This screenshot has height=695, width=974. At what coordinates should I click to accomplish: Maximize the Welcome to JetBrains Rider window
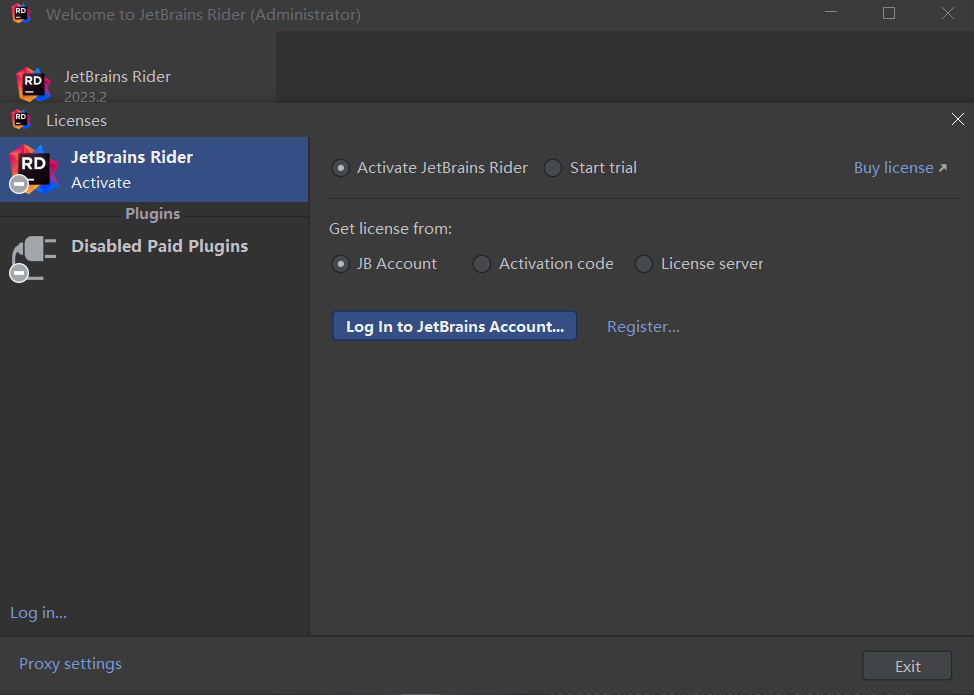889,13
